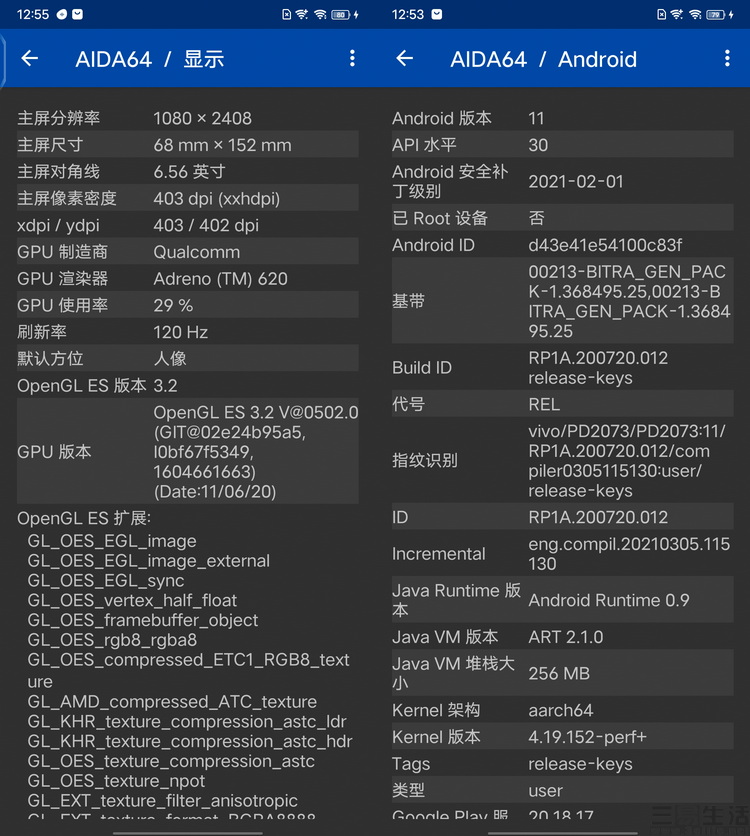Select GL_KHR_texture_compression_astc_hdr line
This screenshot has width=750, height=836.
(190, 741)
